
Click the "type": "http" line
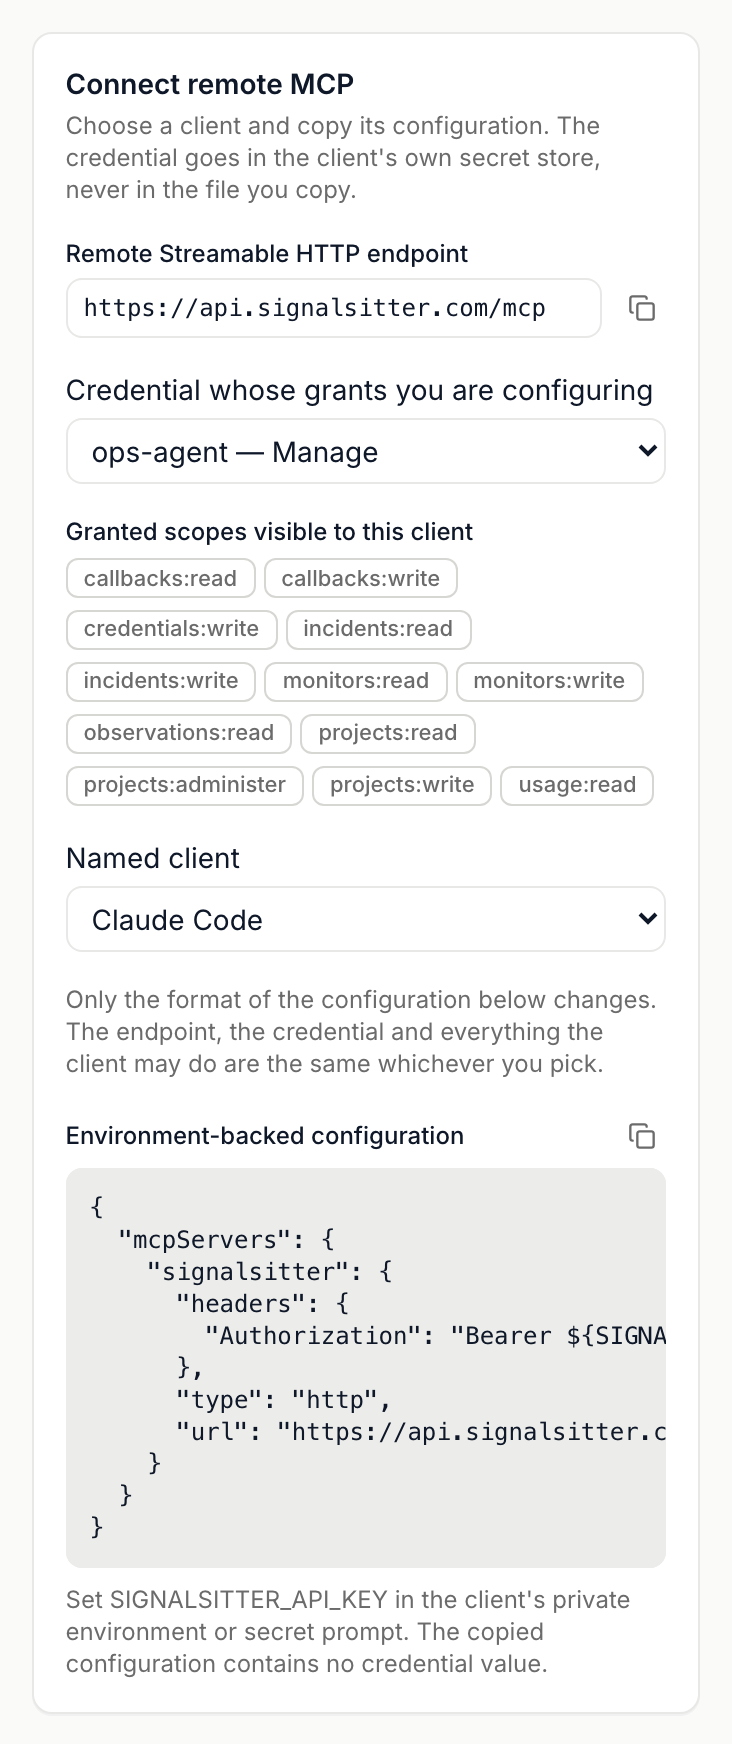coord(284,1400)
